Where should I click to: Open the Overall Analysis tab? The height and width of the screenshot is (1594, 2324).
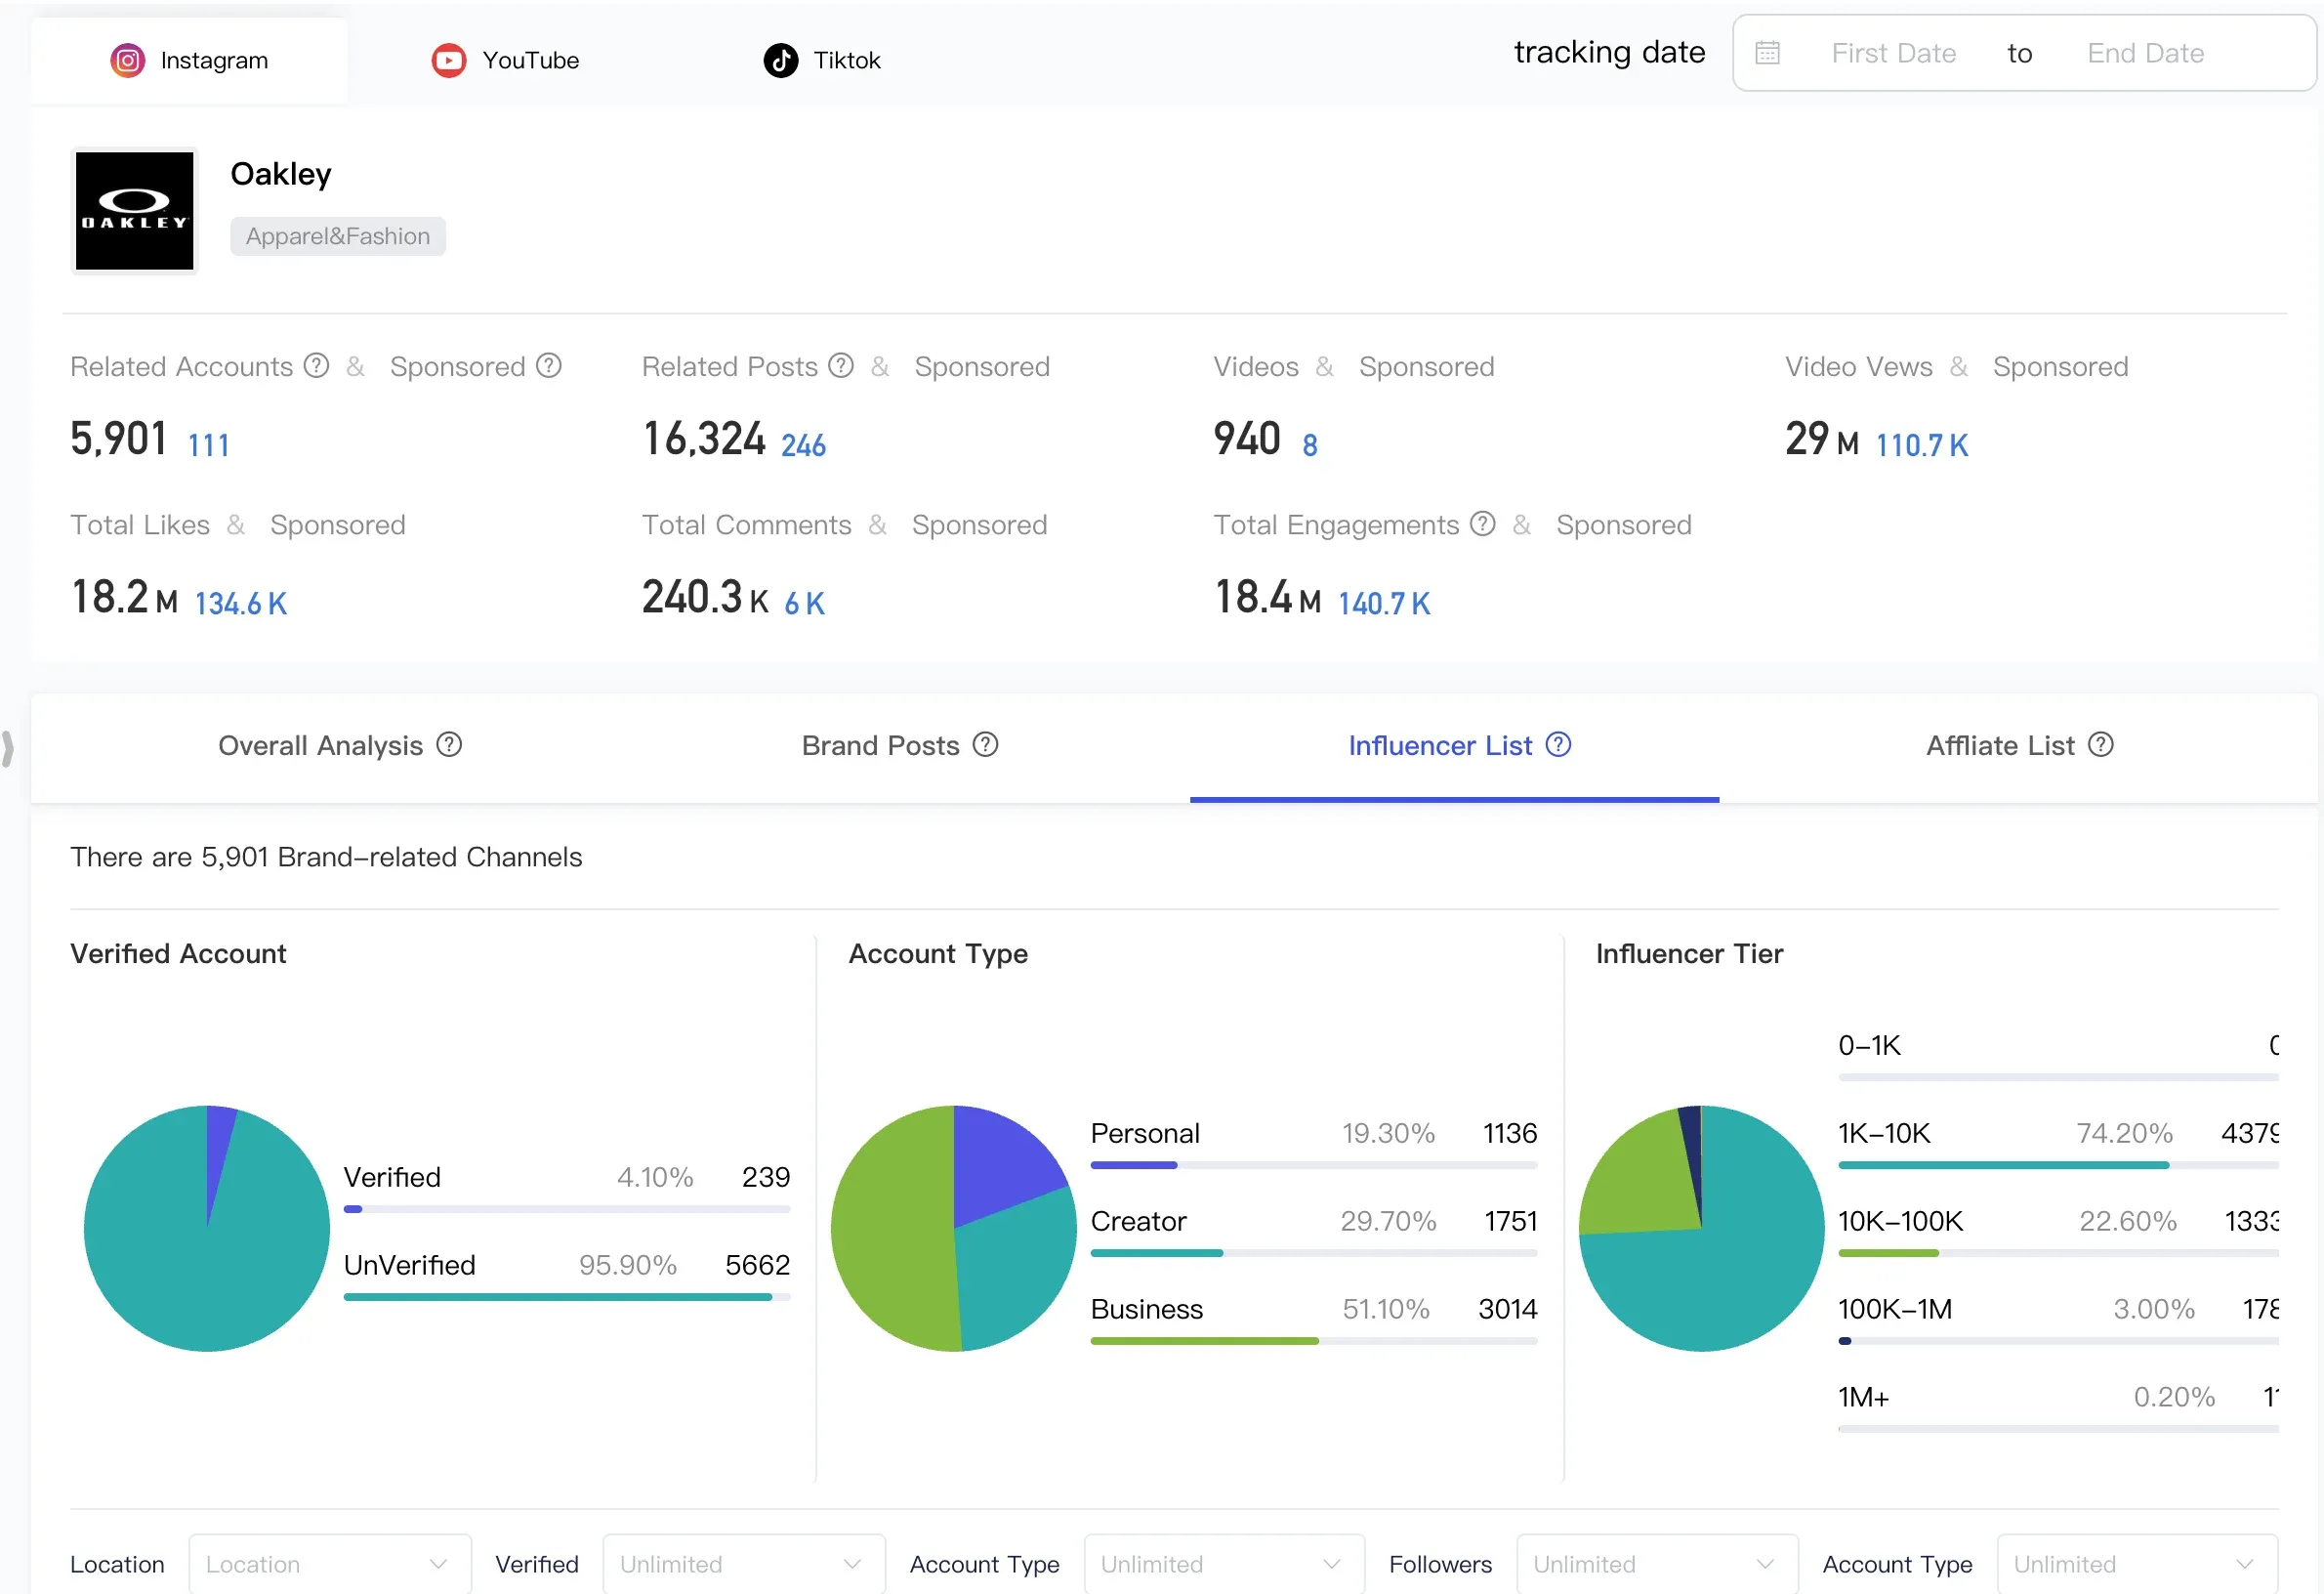click(x=340, y=746)
